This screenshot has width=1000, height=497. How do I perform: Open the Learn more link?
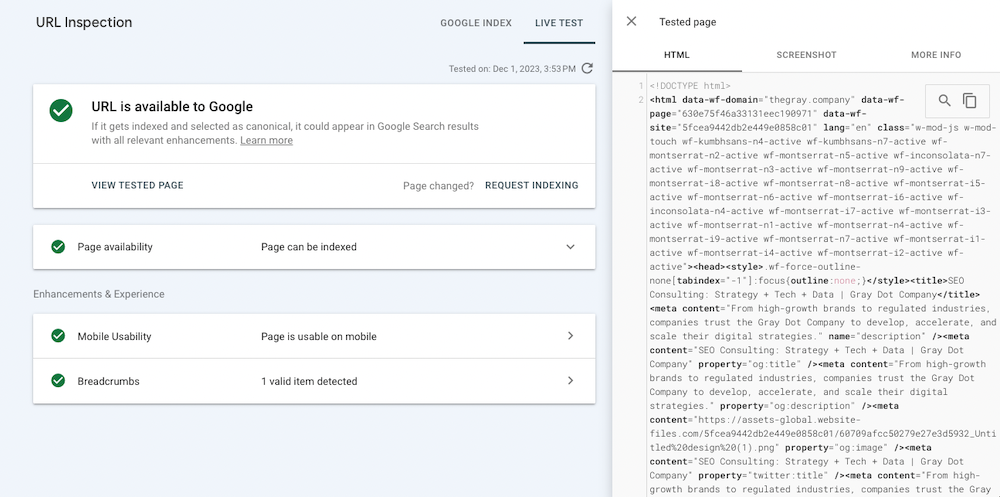tap(266, 141)
